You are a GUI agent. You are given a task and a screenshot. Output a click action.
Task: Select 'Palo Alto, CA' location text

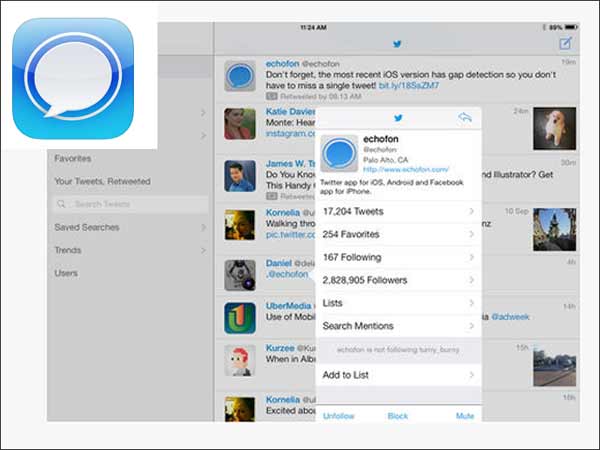click(x=386, y=160)
